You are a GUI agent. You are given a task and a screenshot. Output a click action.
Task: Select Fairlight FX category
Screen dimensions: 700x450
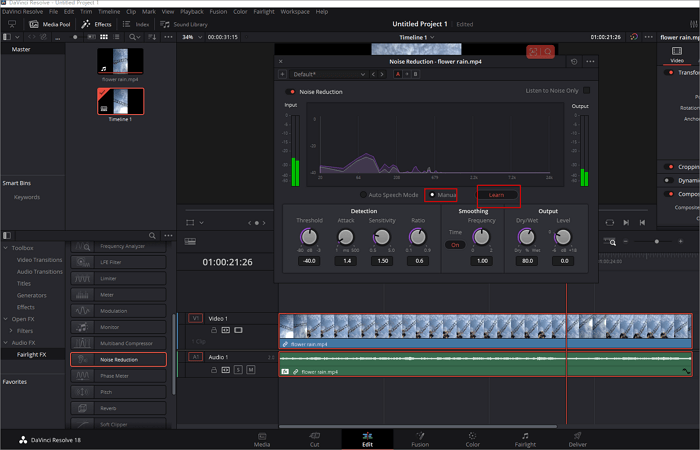(31, 354)
